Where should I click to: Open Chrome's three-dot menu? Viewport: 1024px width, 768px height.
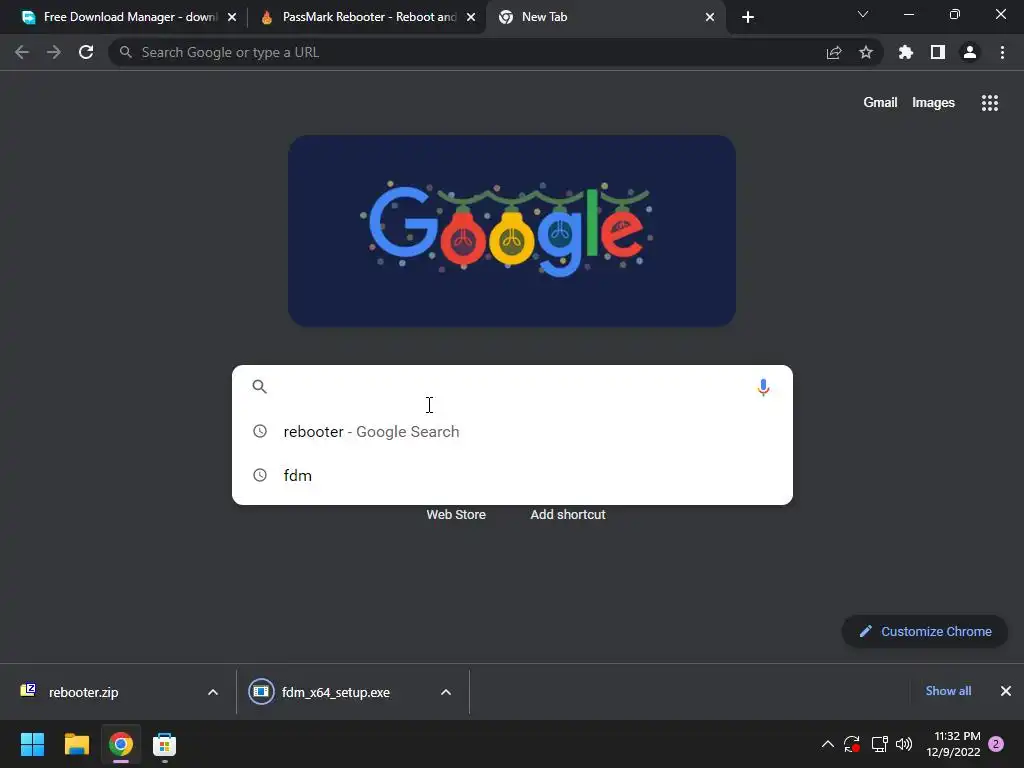[x=1002, y=52]
